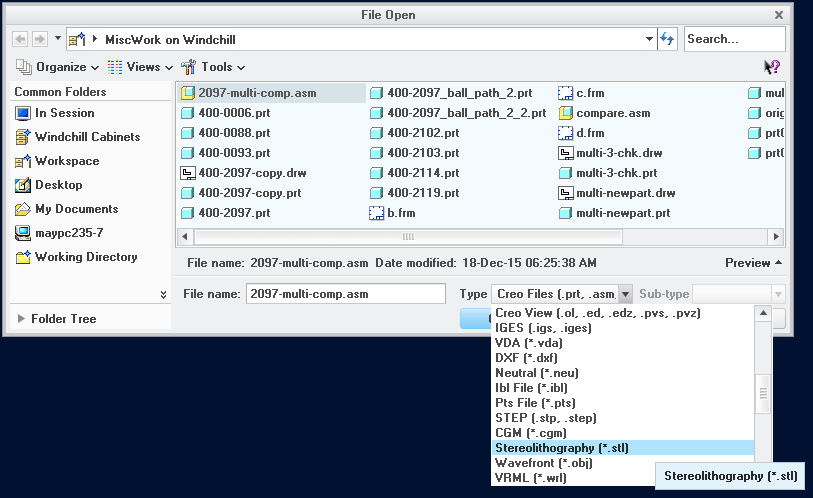Select part file 400-2119.prt
This screenshot has width=813, height=498.
click(x=415, y=193)
